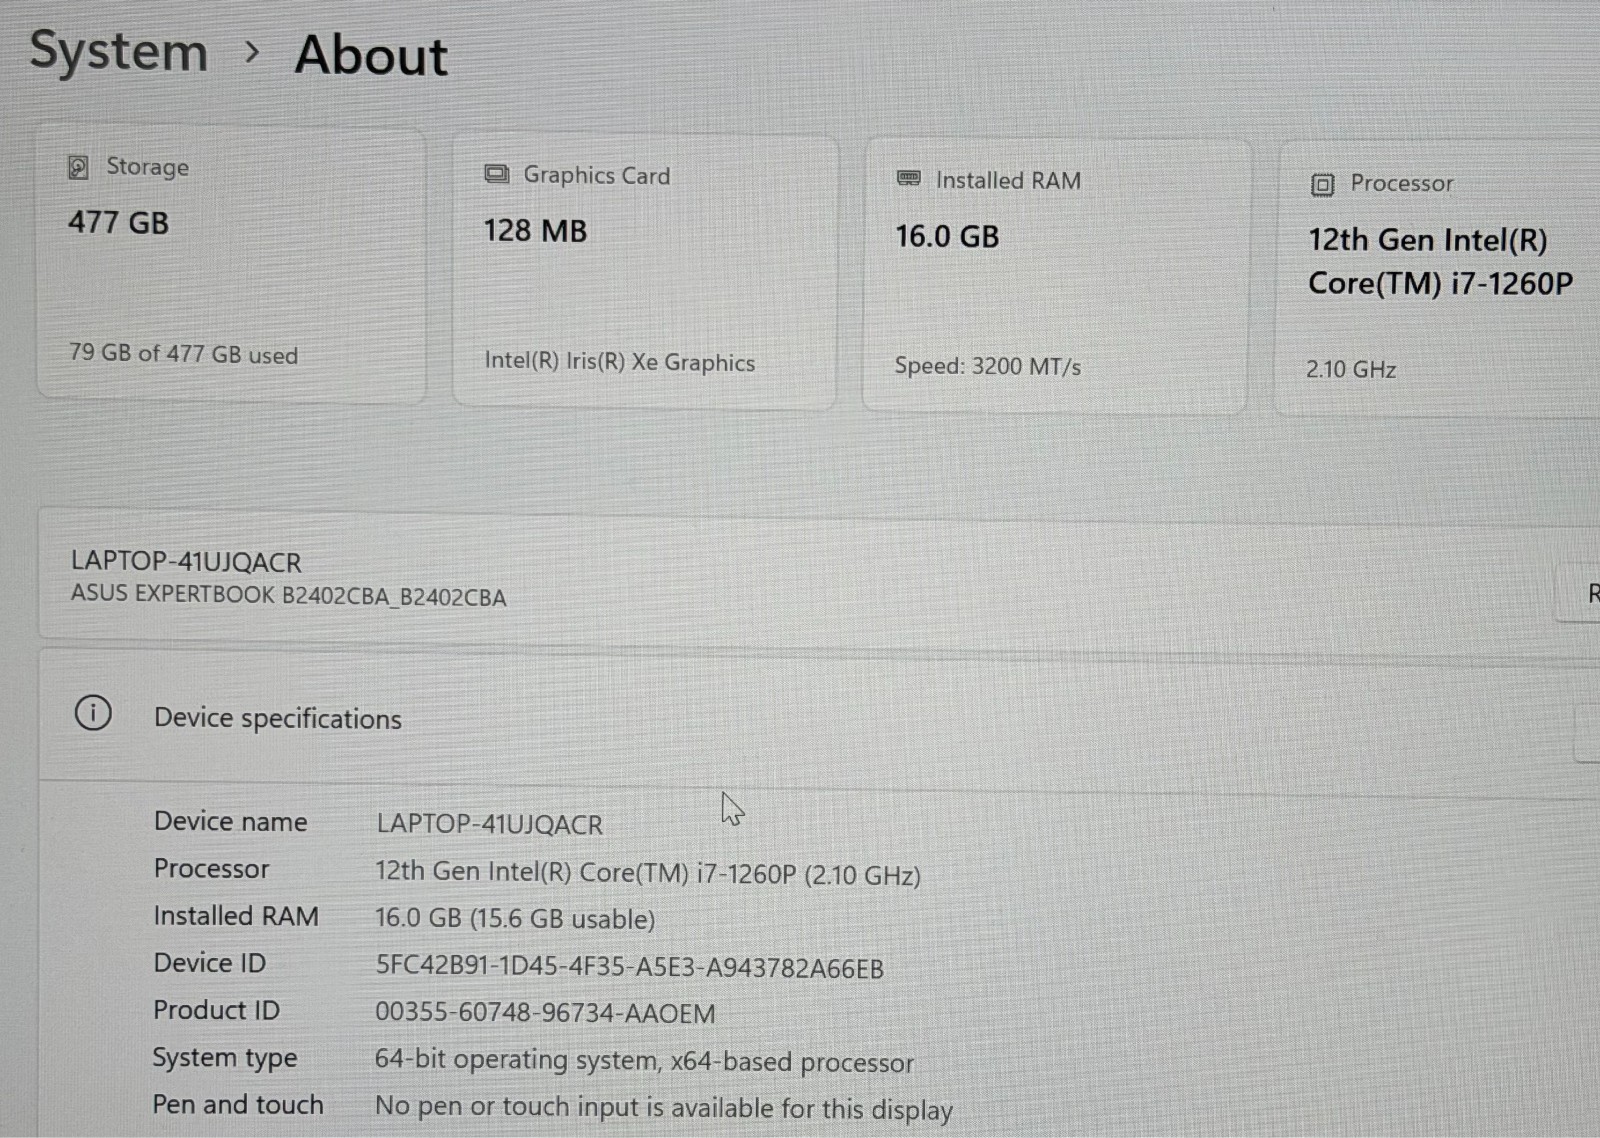Click the Processor chip icon
The image size is (1600, 1138).
click(x=1322, y=184)
